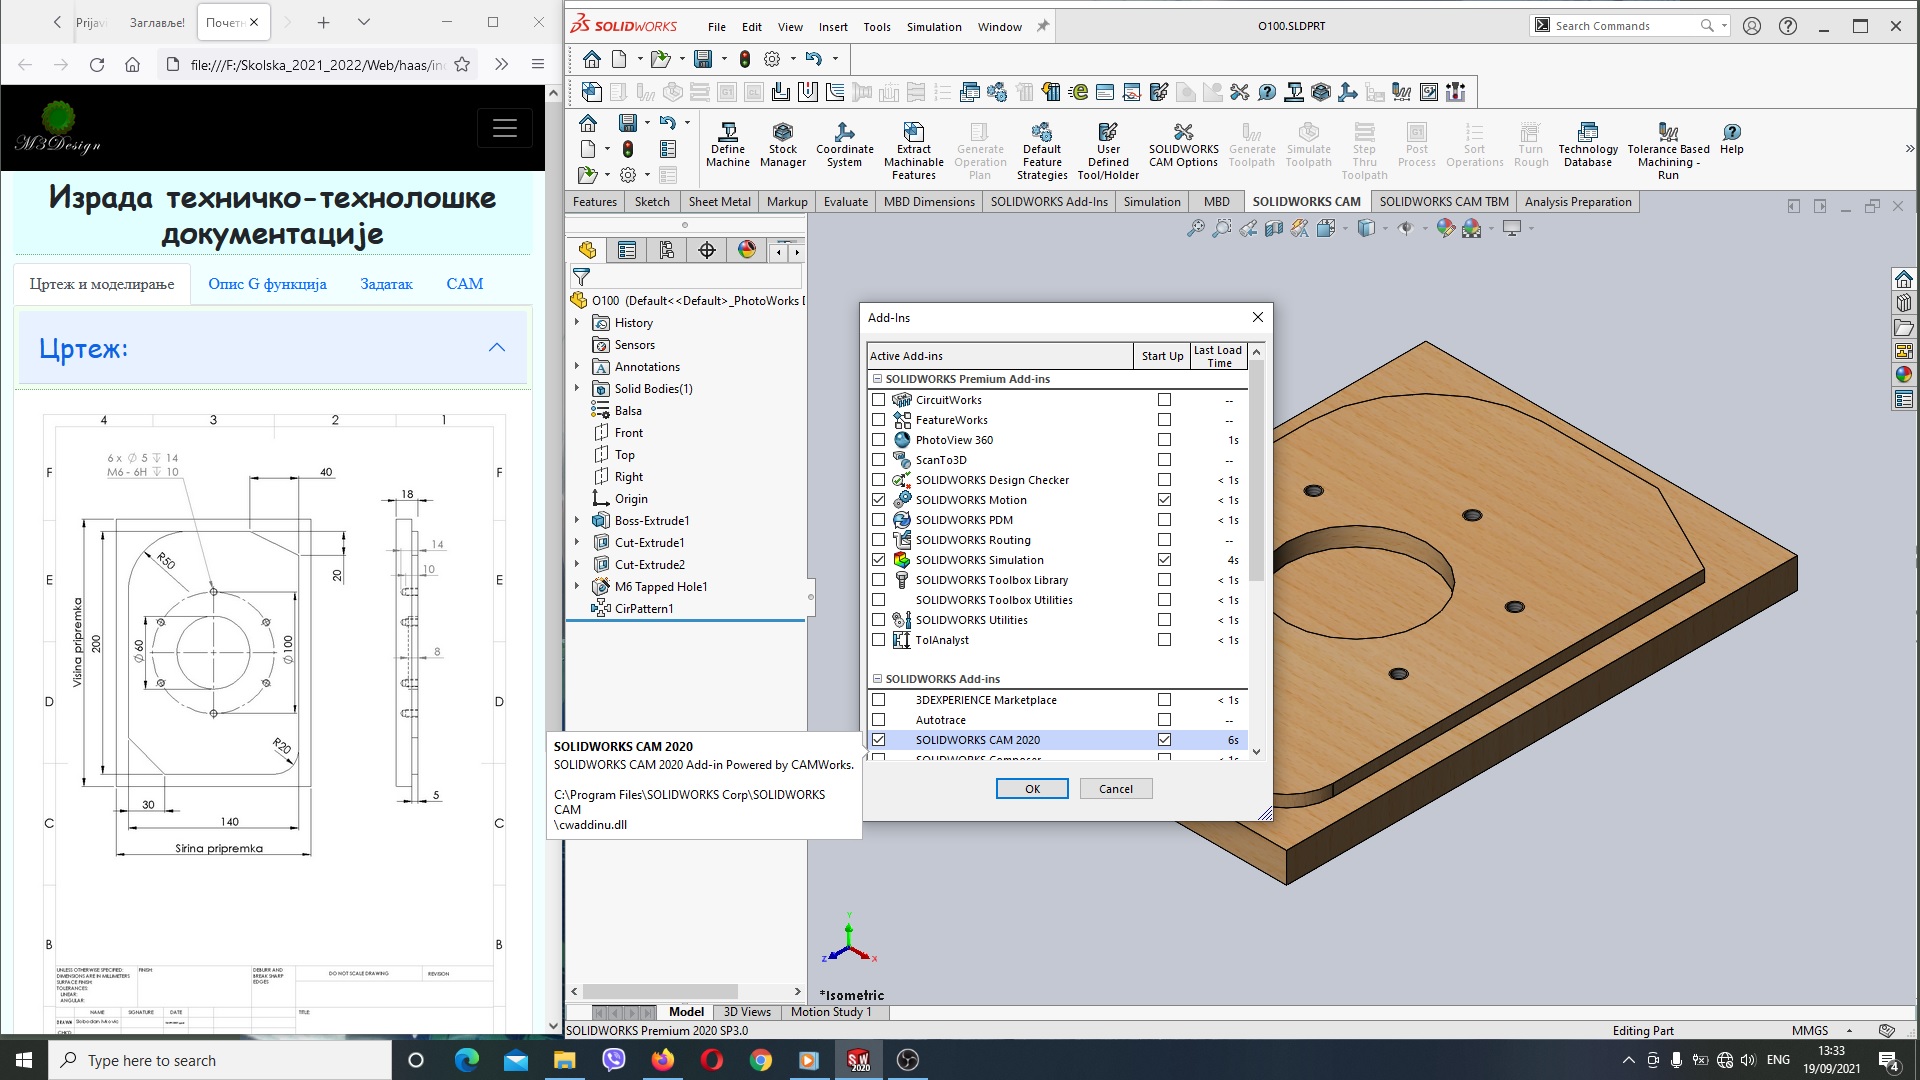The height and width of the screenshot is (1080, 1920).
Task: Open Default Feature Strategies
Action: pos(1042,152)
